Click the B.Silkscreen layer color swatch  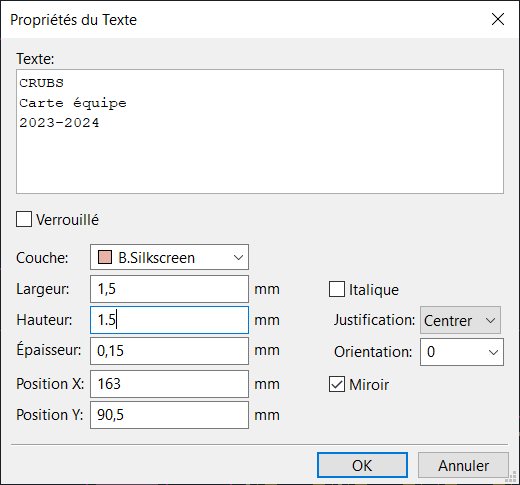coord(105,257)
